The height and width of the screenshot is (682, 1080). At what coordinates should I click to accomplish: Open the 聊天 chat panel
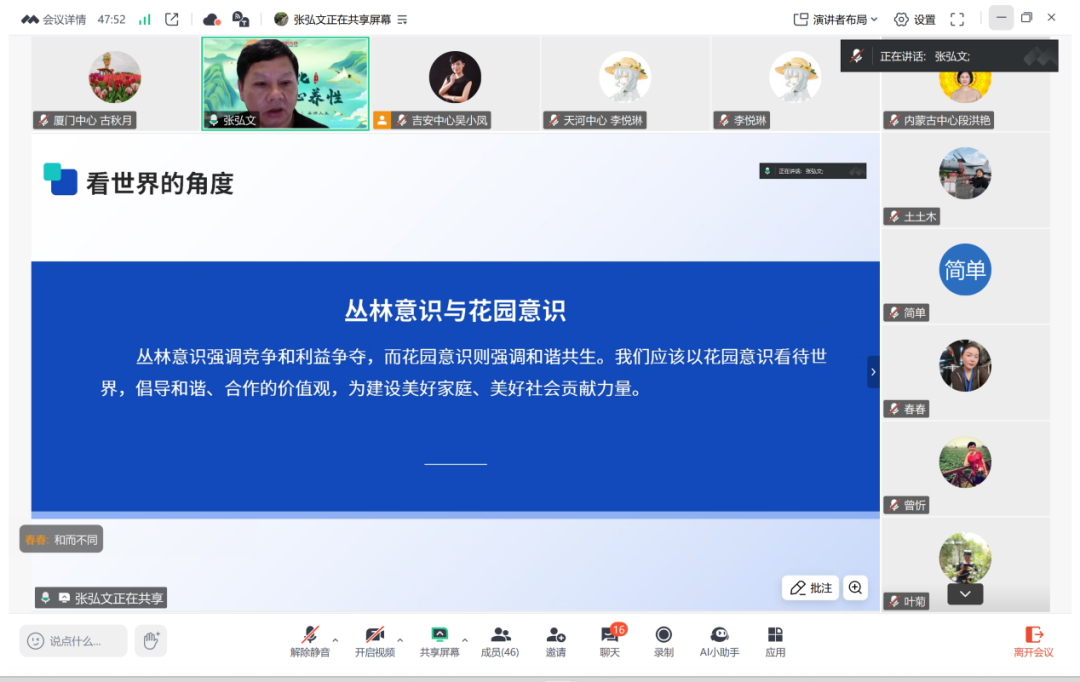coord(610,640)
